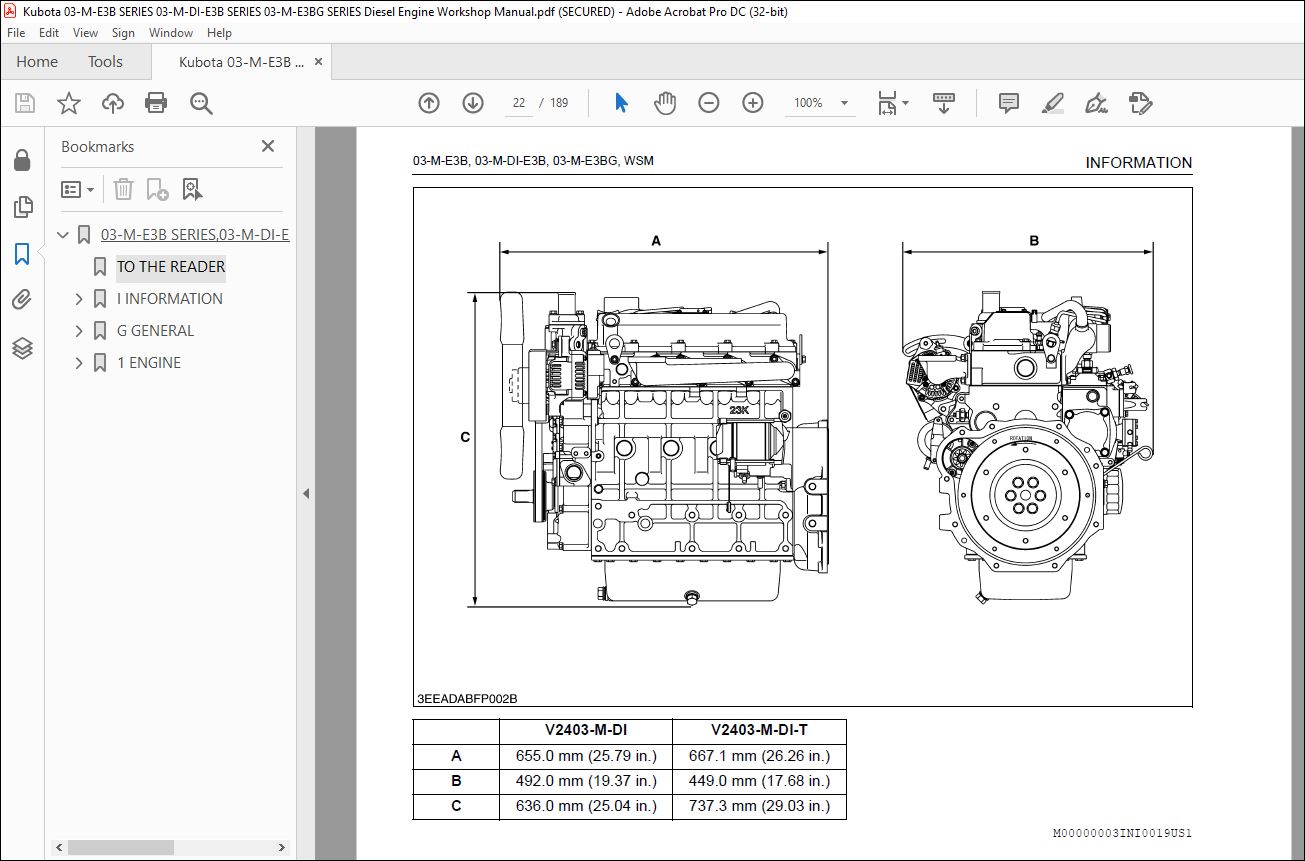
Task: Open the Help menu
Action: pyautogui.click(x=219, y=33)
